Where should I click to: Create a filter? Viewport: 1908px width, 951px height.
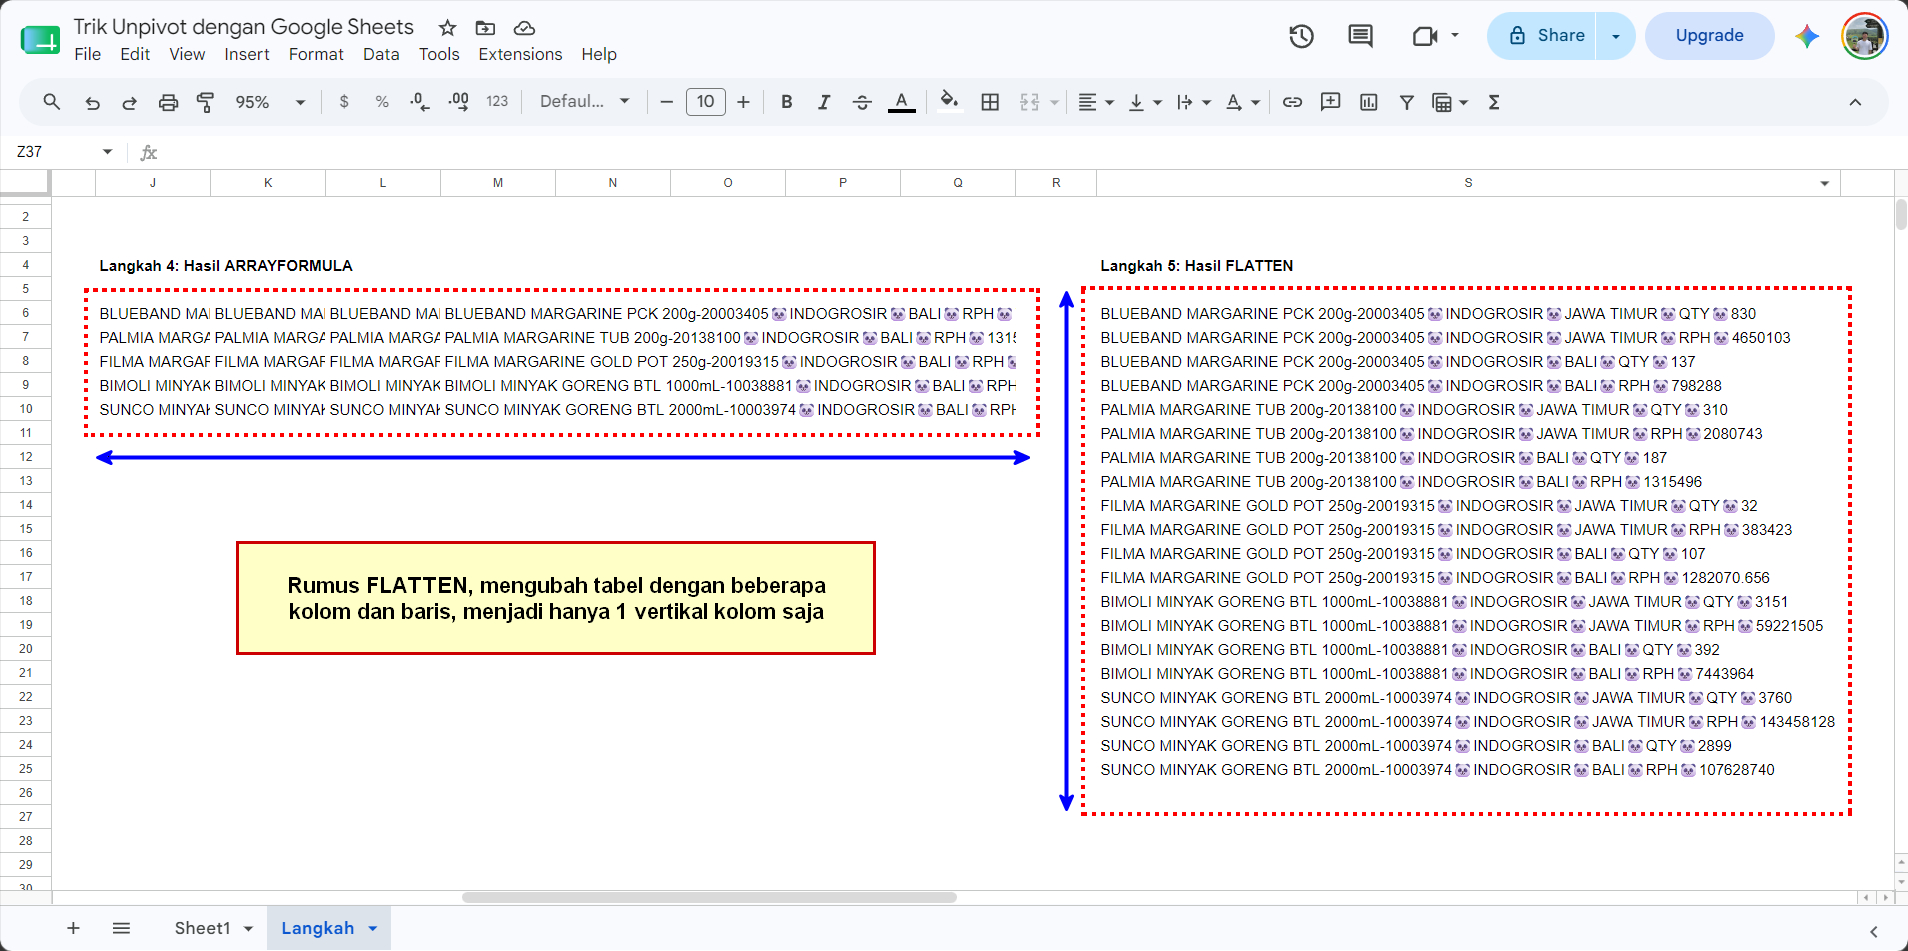pos(1407,102)
